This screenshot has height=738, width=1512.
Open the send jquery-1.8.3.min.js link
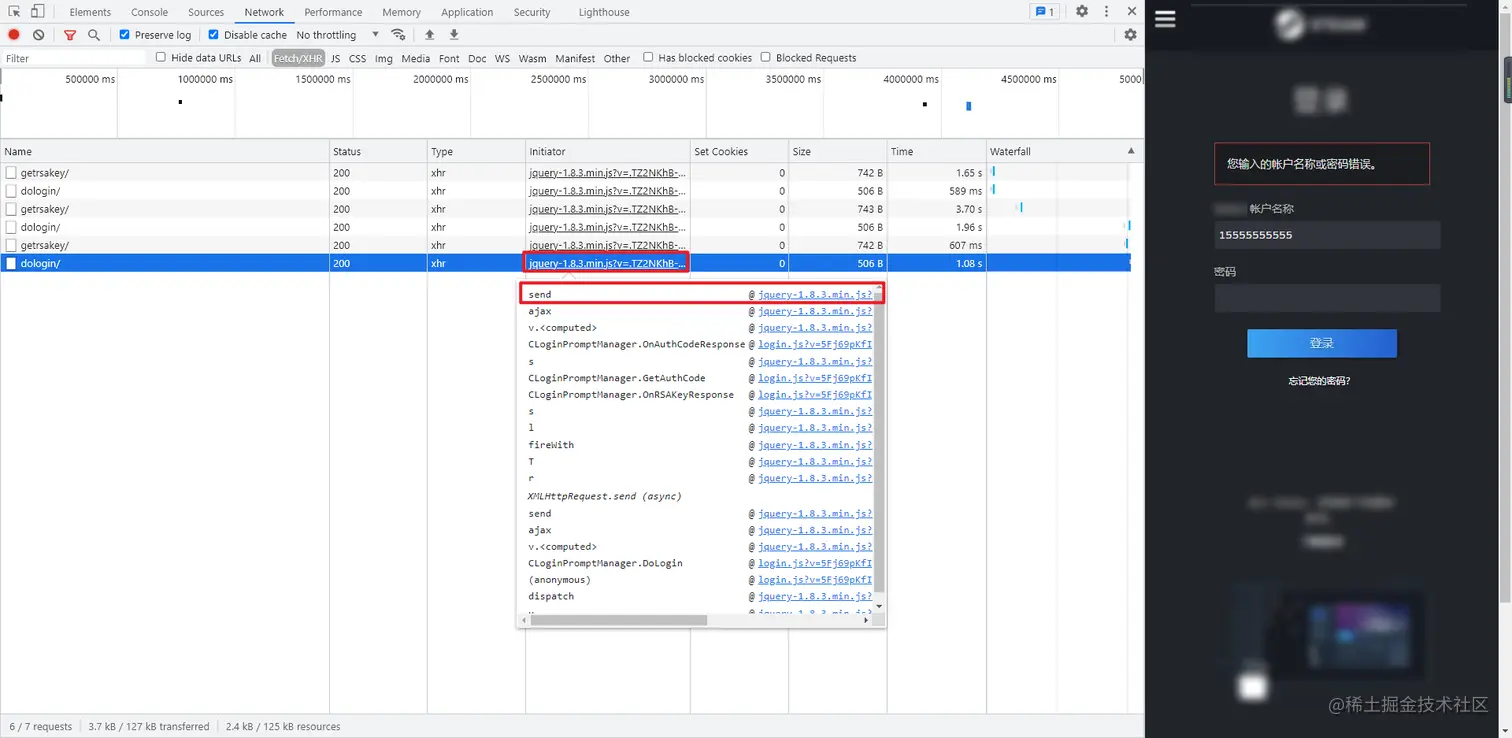[x=815, y=295]
